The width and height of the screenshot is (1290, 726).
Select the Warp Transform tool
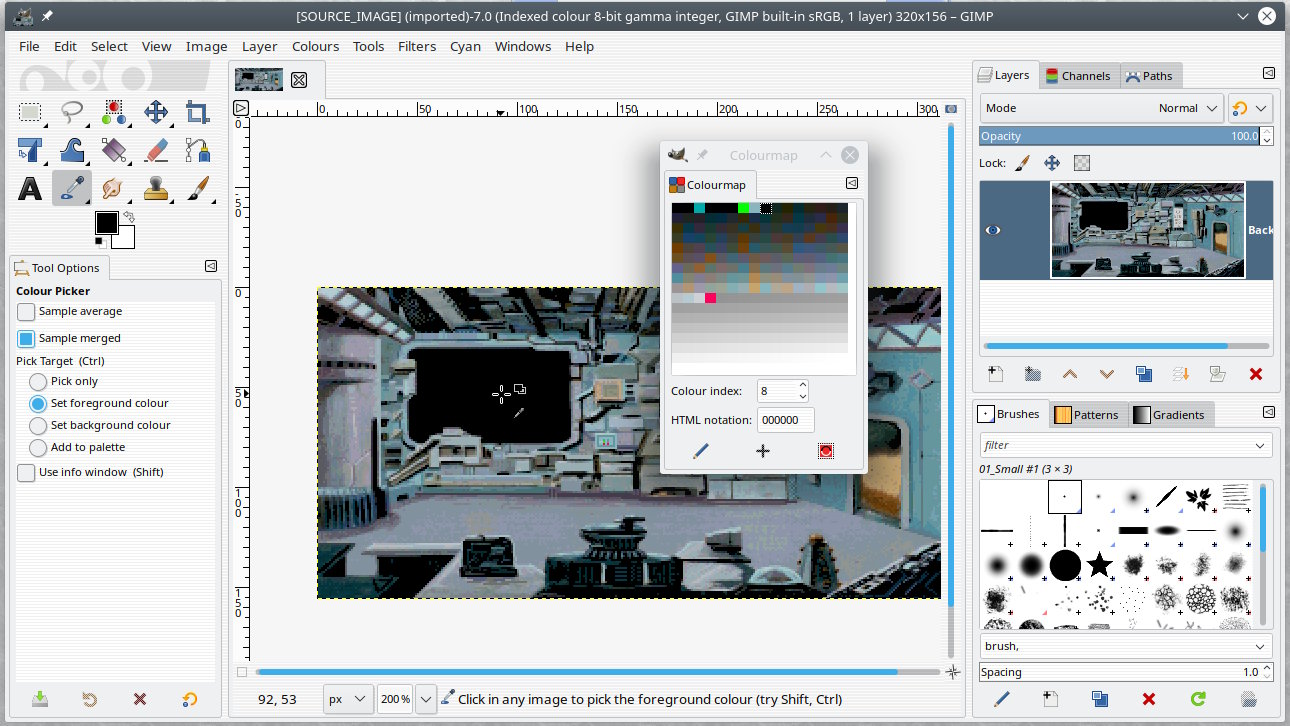(x=72, y=150)
